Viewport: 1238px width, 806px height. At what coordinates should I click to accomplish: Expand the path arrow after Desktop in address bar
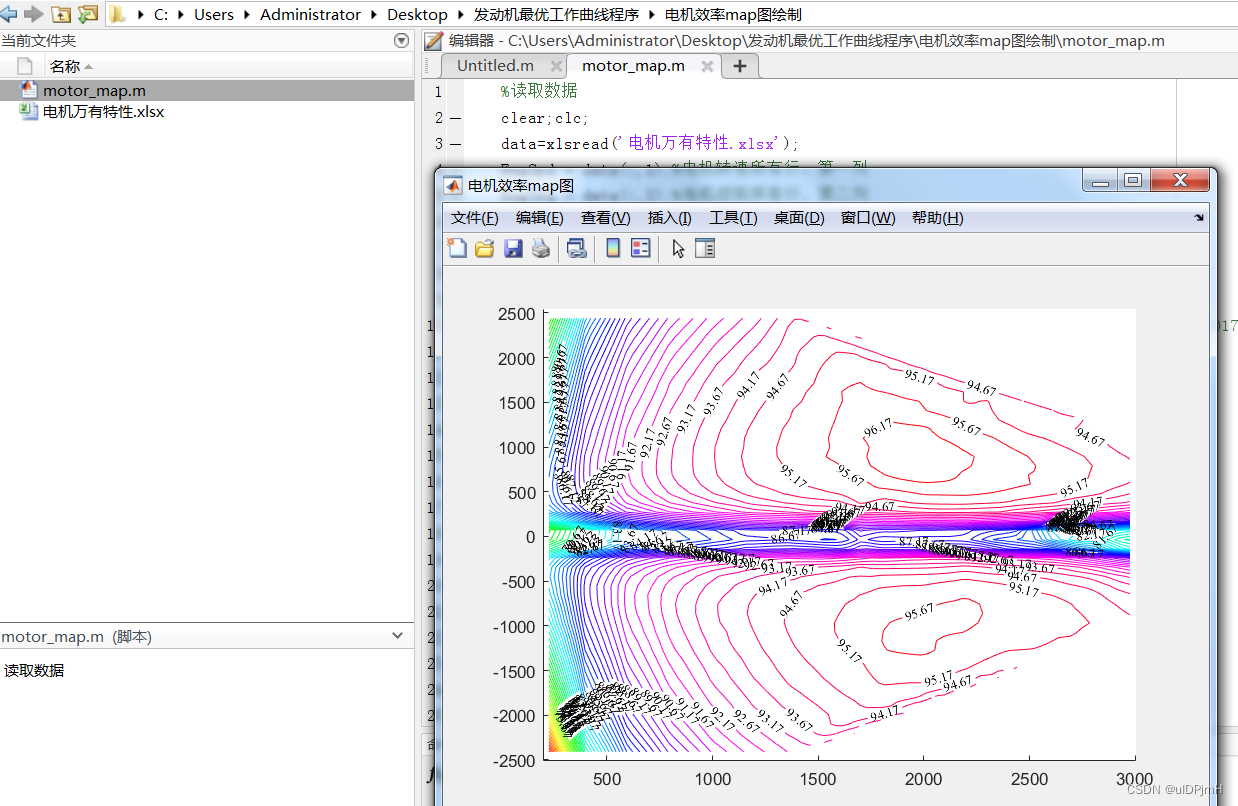click(x=461, y=15)
